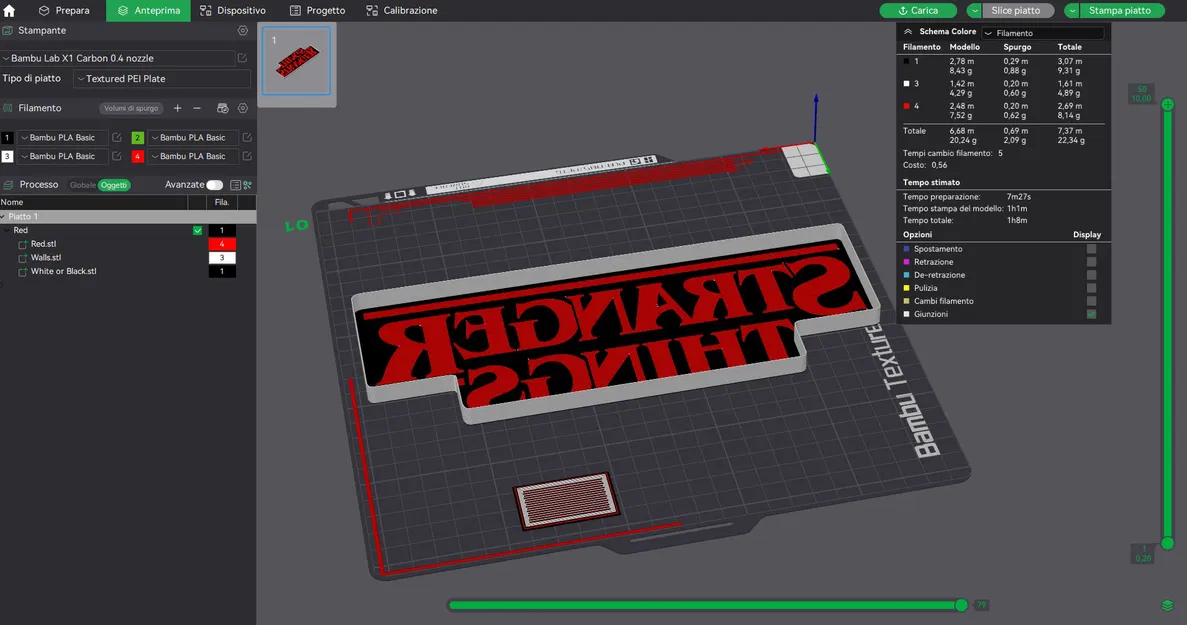Collapse the Piatto 1 tree row
Screen dimensions: 1187x625
(x=3, y=217)
